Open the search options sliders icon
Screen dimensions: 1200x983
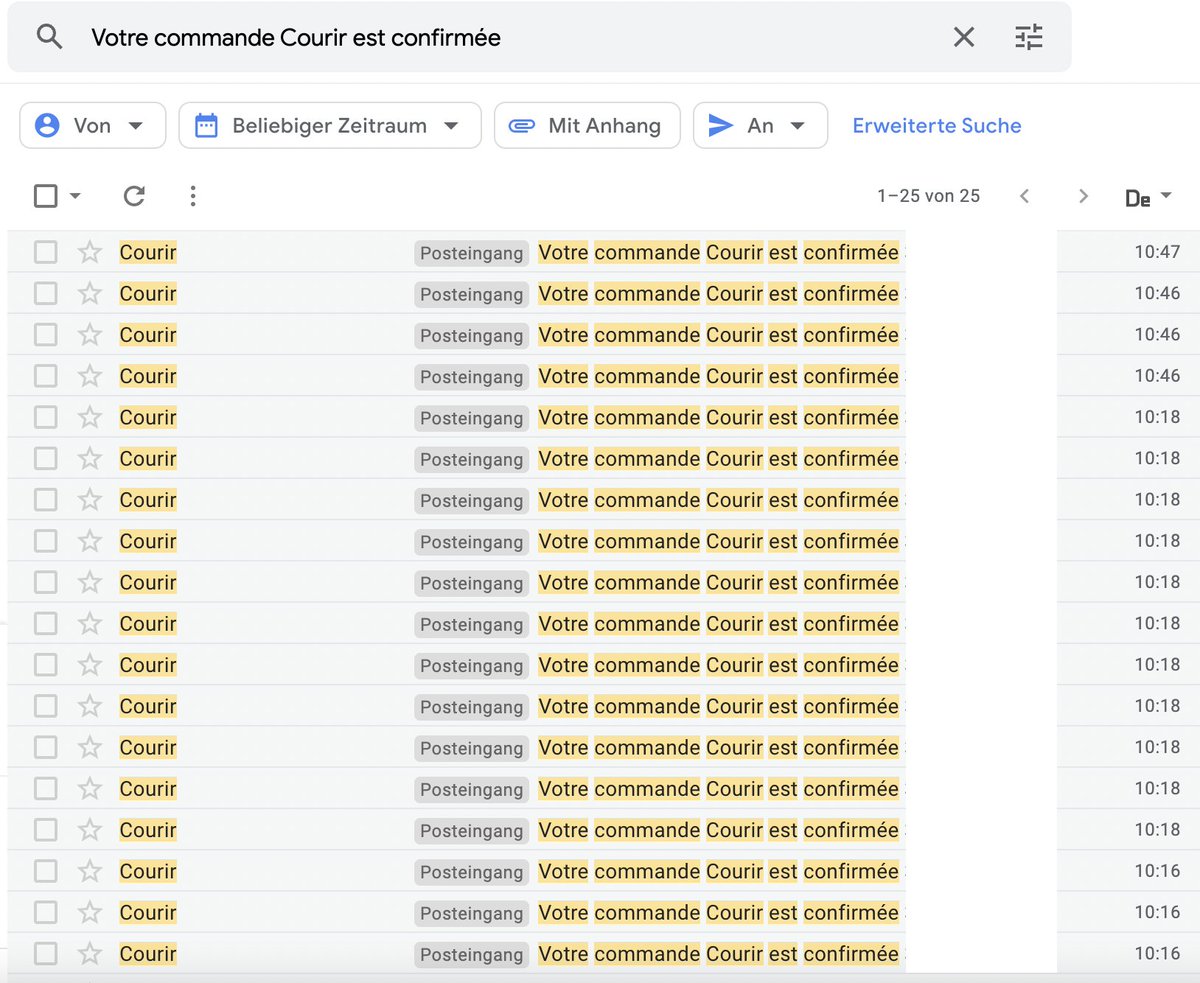click(x=1029, y=37)
